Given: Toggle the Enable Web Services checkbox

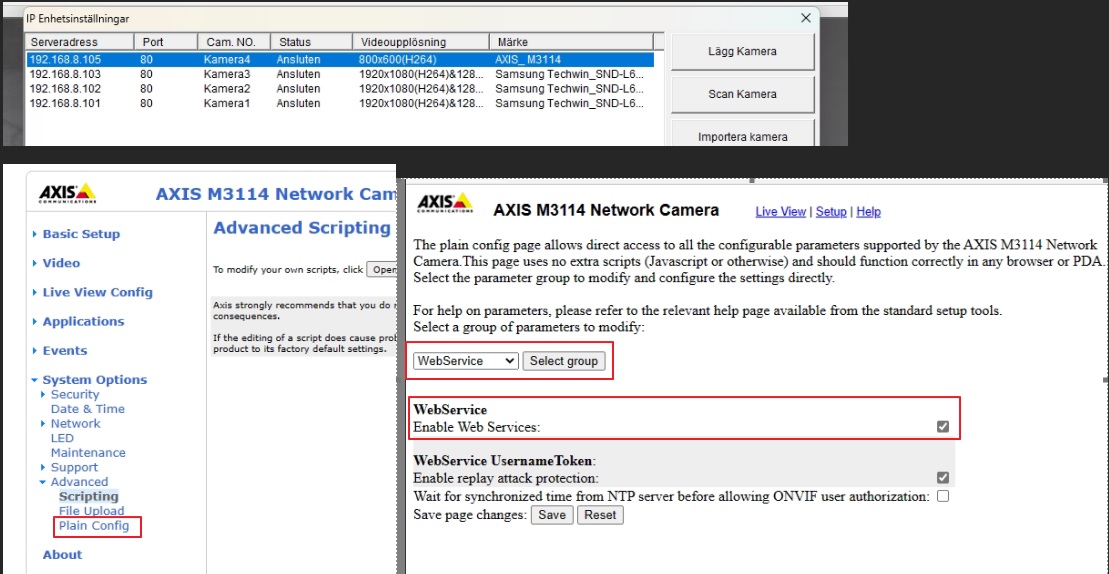Looking at the screenshot, I should (x=942, y=426).
